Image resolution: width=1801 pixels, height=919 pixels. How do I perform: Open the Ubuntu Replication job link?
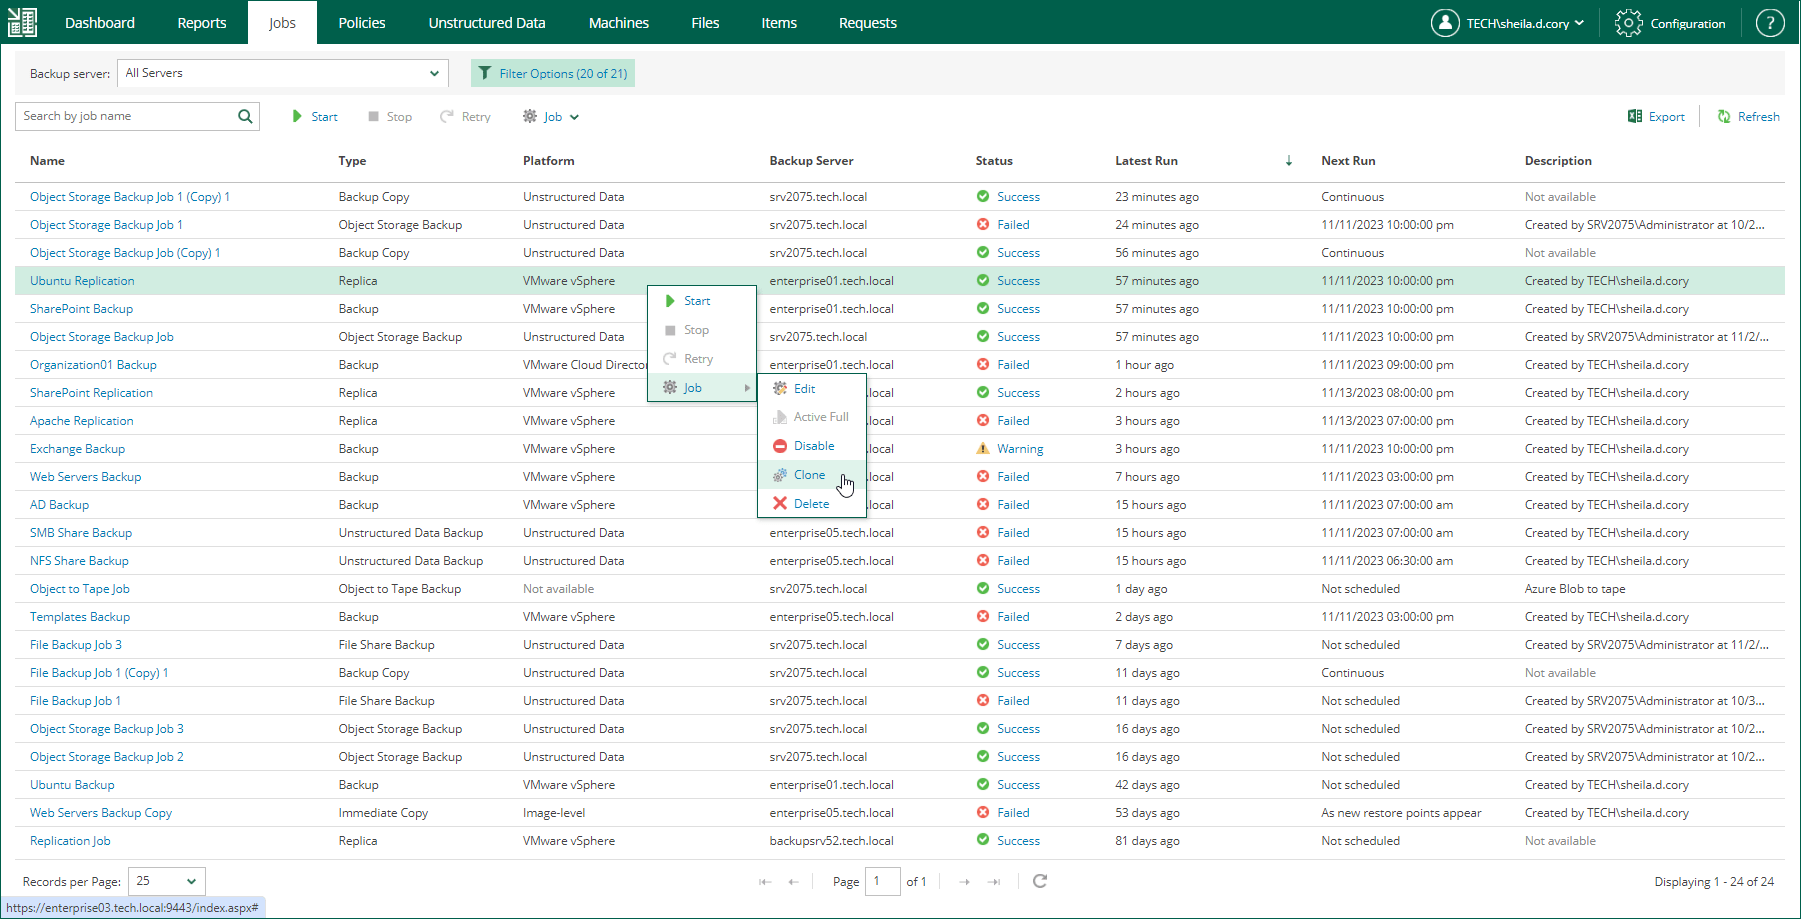click(x=82, y=280)
